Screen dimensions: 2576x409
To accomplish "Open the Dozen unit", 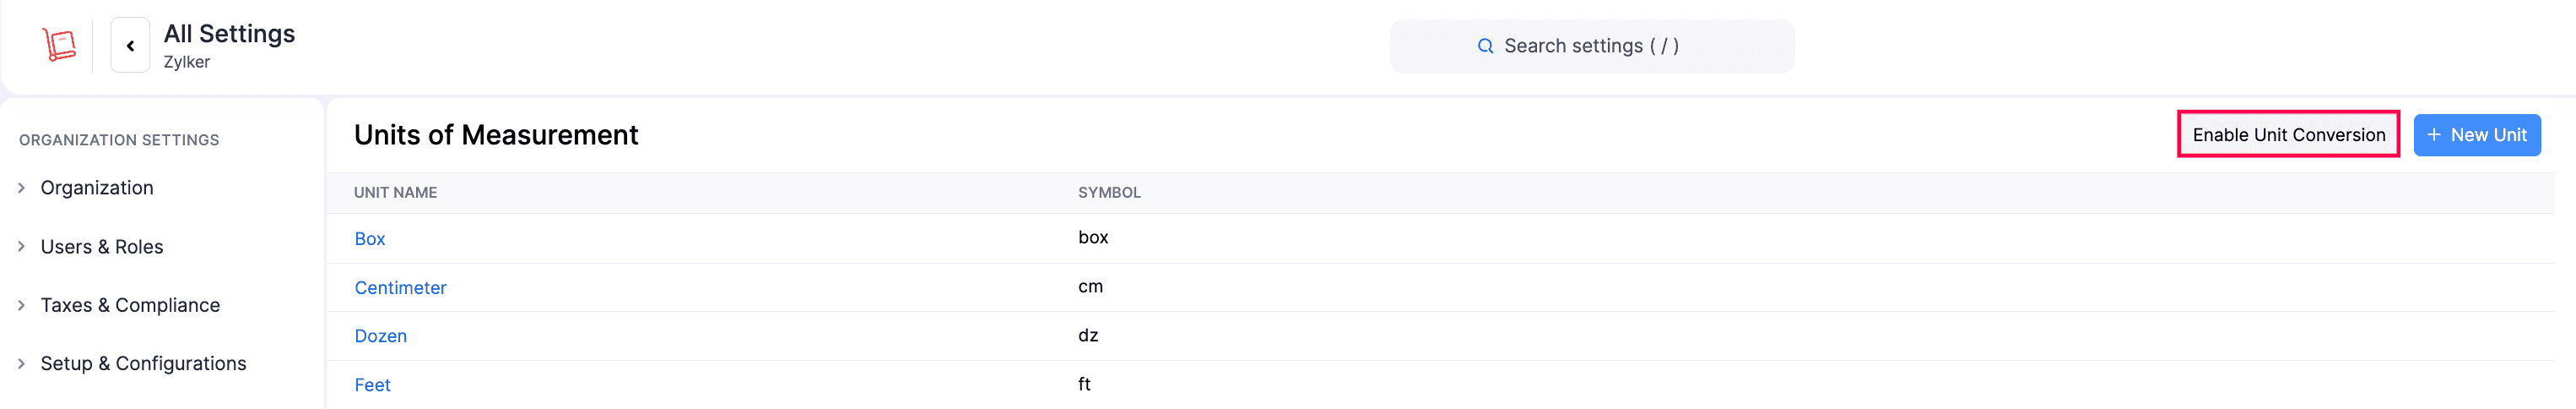I will point(380,336).
